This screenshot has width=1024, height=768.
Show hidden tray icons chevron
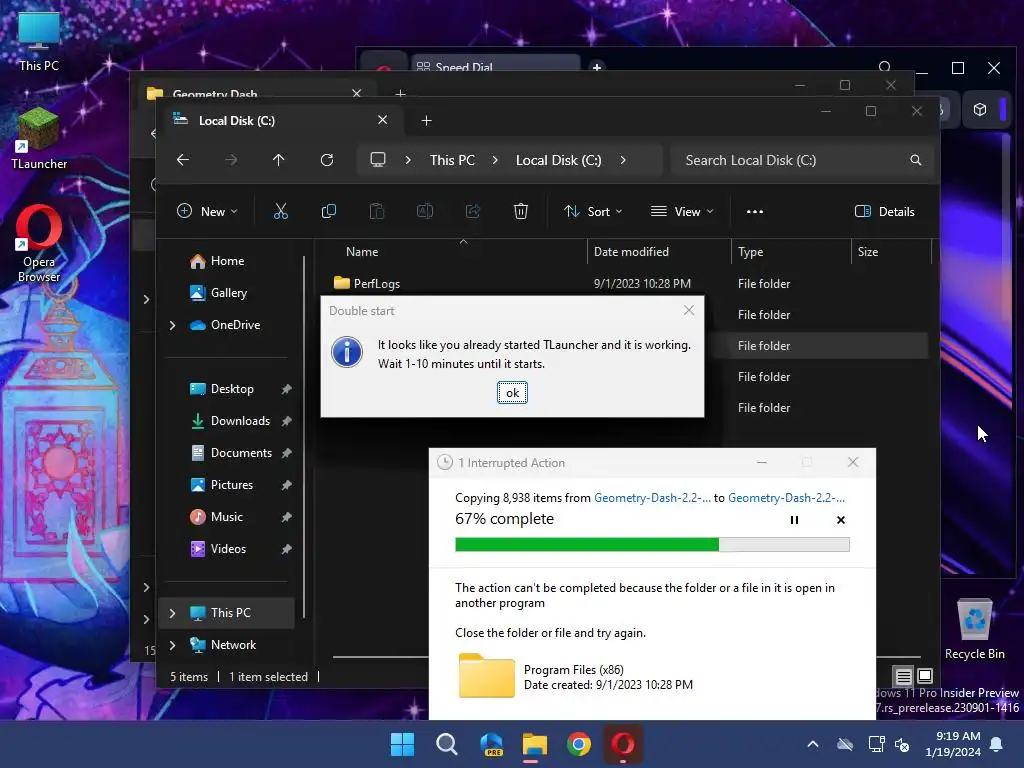813,744
